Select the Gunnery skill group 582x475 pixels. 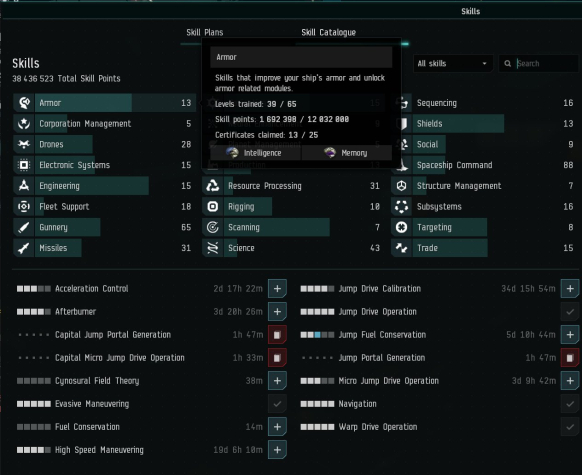tap(105, 227)
